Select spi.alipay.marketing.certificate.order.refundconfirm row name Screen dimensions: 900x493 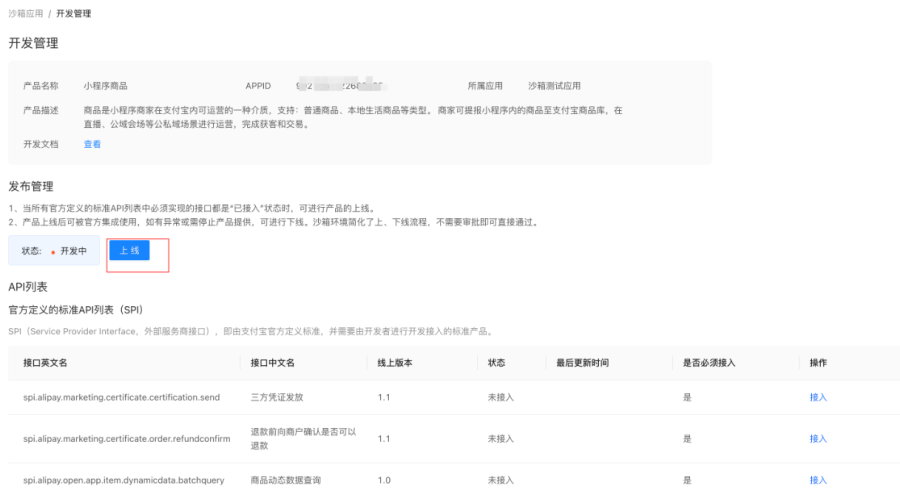(x=126, y=438)
